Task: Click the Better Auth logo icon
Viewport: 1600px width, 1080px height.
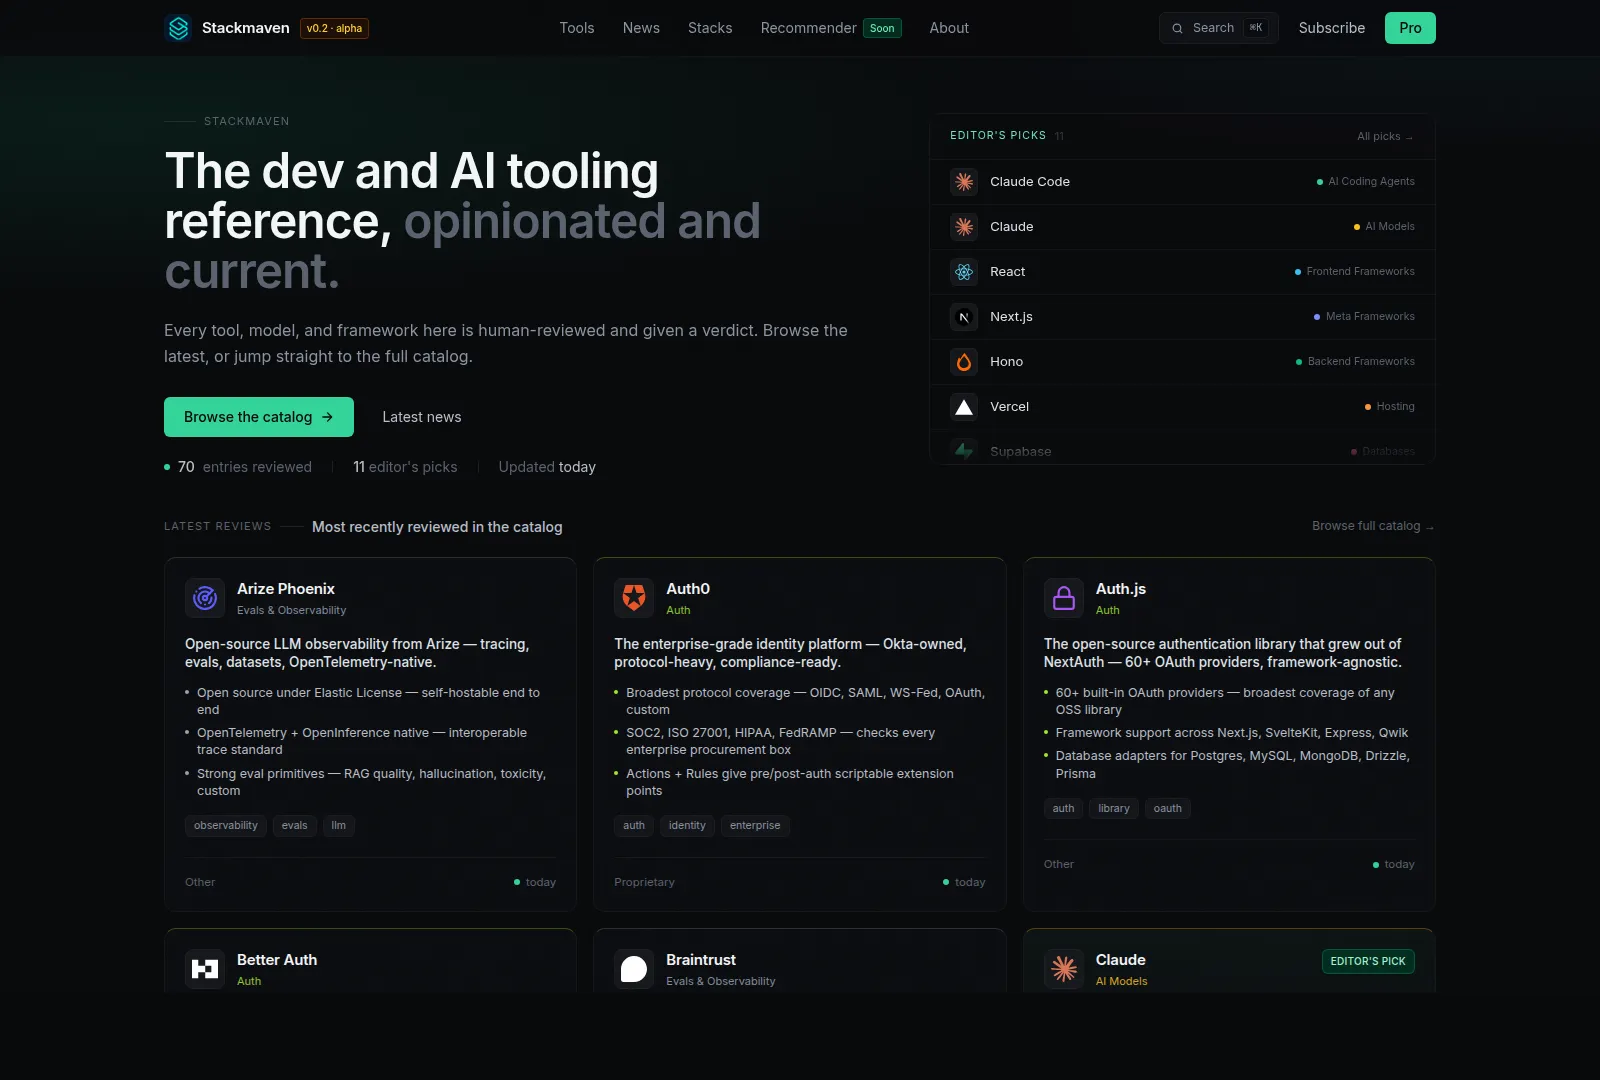Action: 205,969
